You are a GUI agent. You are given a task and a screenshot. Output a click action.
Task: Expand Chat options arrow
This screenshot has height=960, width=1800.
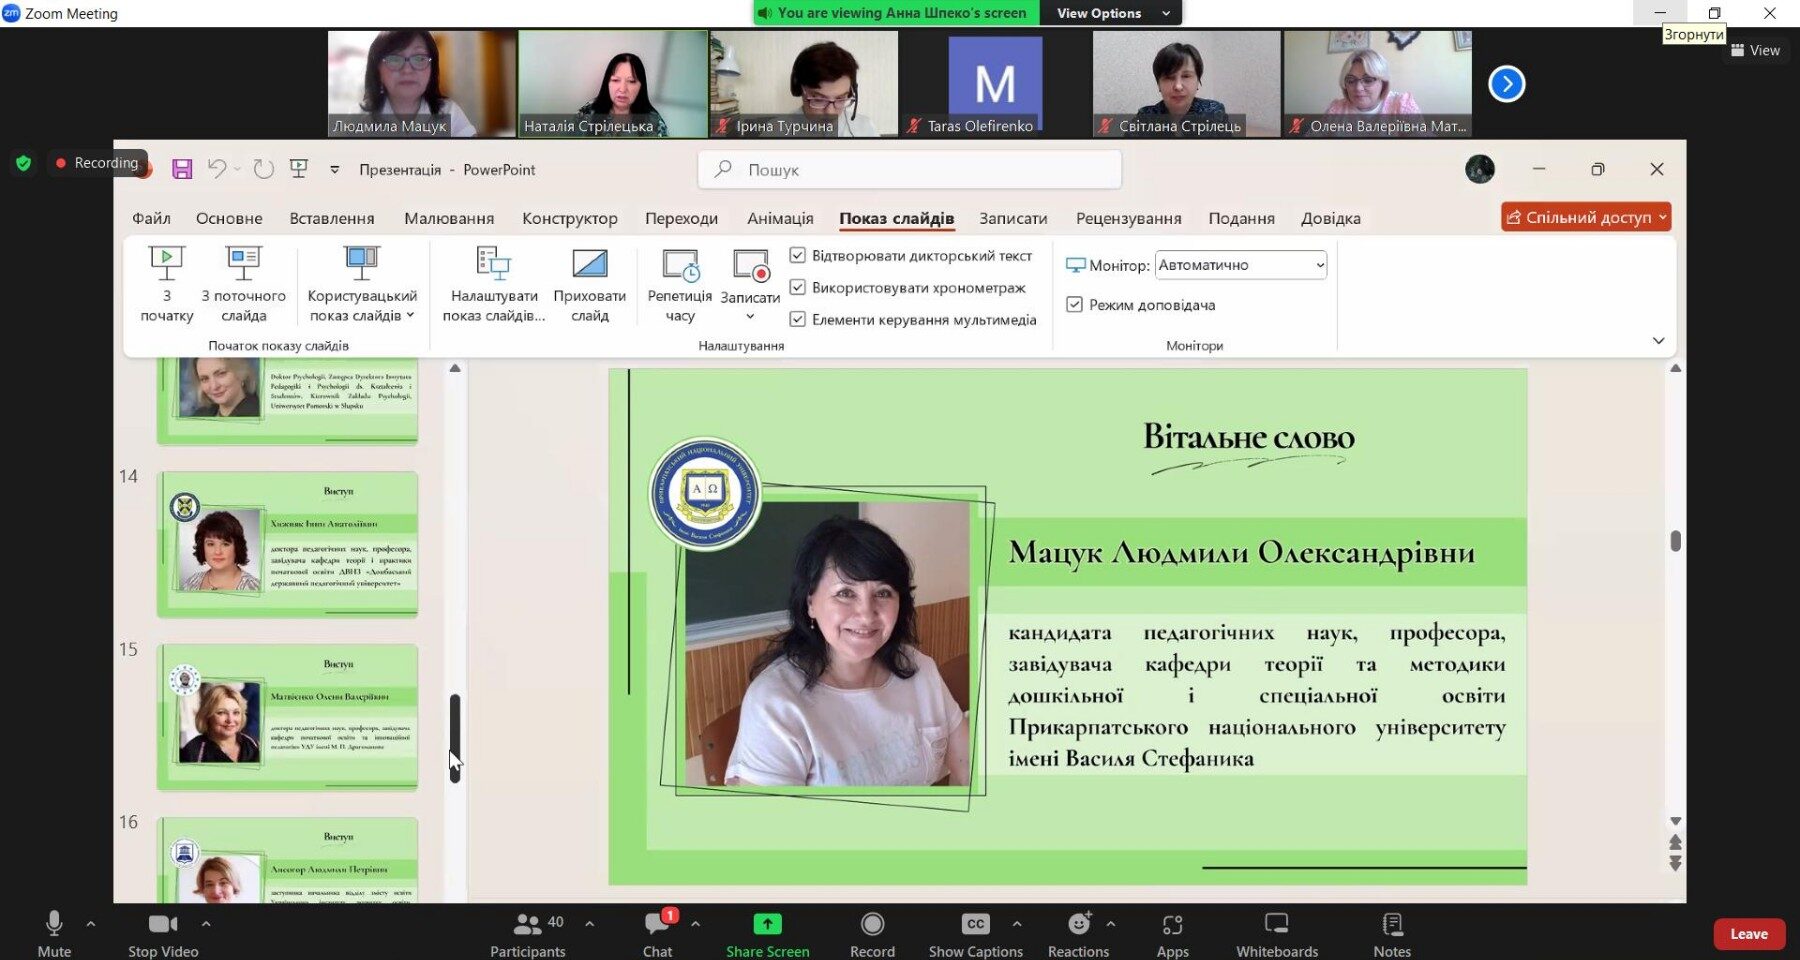[695, 924]
